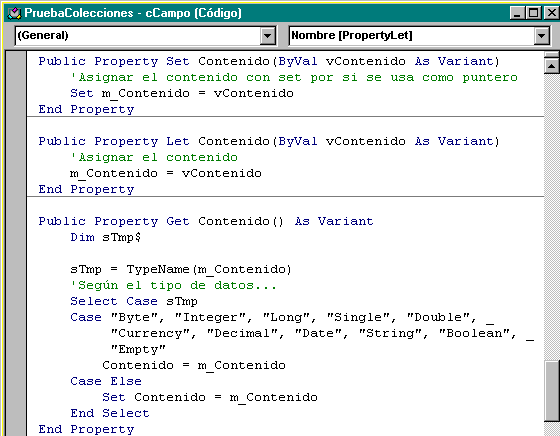
Task: Click the code window icon in title bar
Action: point(15,14)
